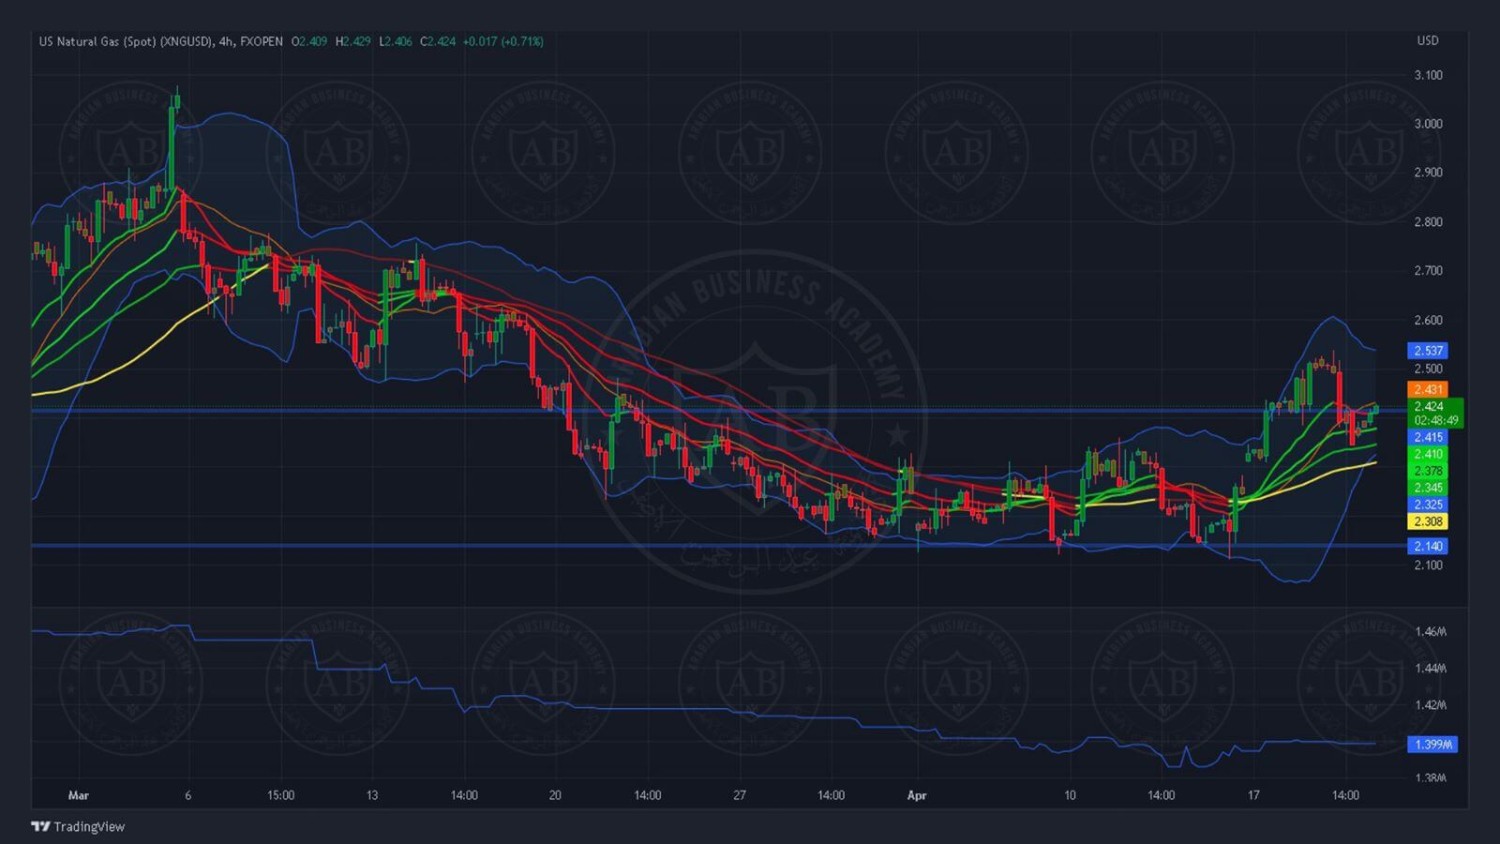
Task: Click the 2.325 blue price label
Action: [1428, 504]
